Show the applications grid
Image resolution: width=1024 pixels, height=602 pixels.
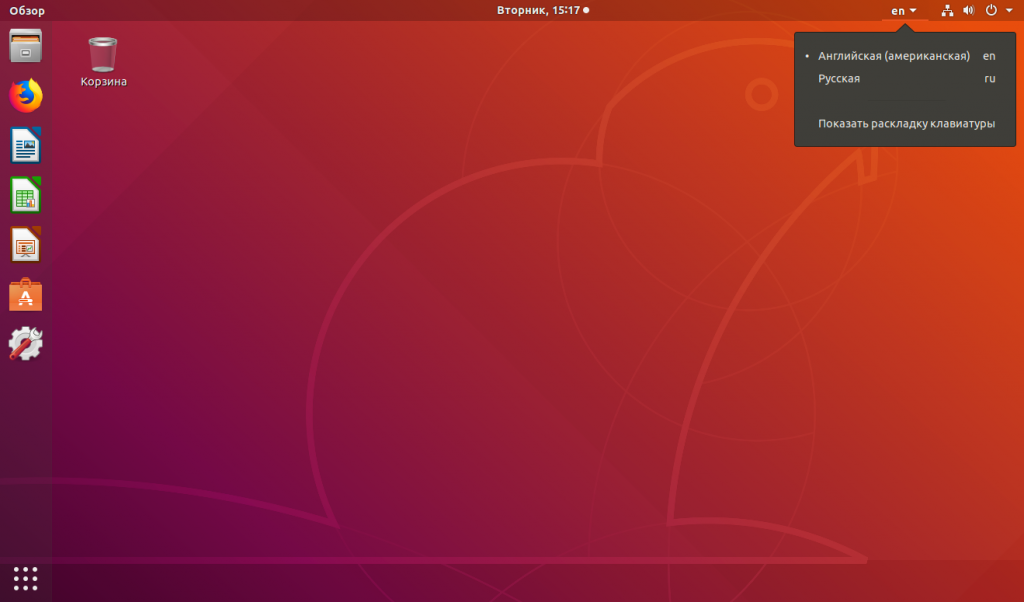[x=26, y=578]
